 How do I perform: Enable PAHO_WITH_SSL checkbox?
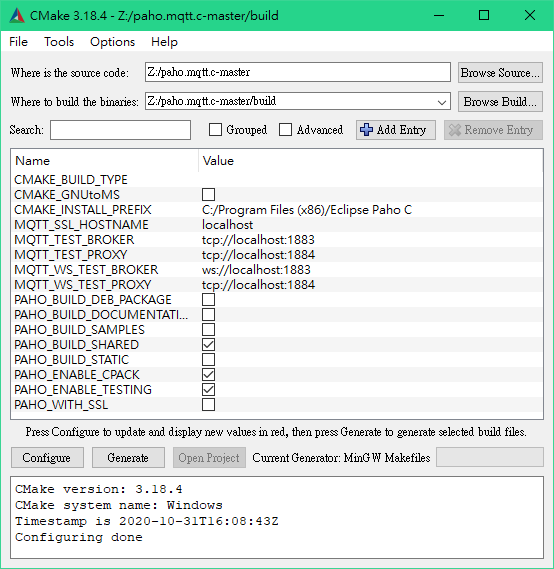click(208, 404)
